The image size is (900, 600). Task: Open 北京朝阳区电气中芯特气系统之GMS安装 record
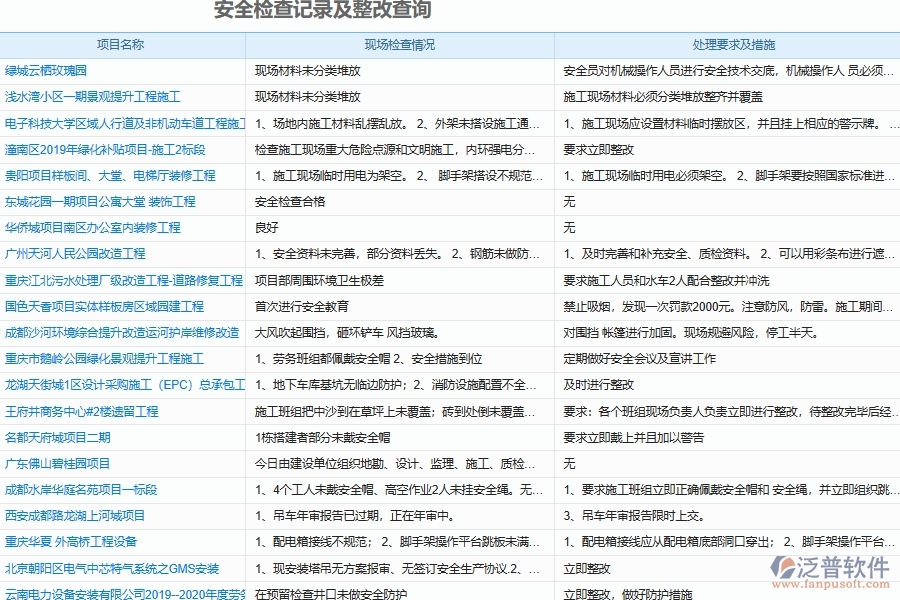click(115, 567)
